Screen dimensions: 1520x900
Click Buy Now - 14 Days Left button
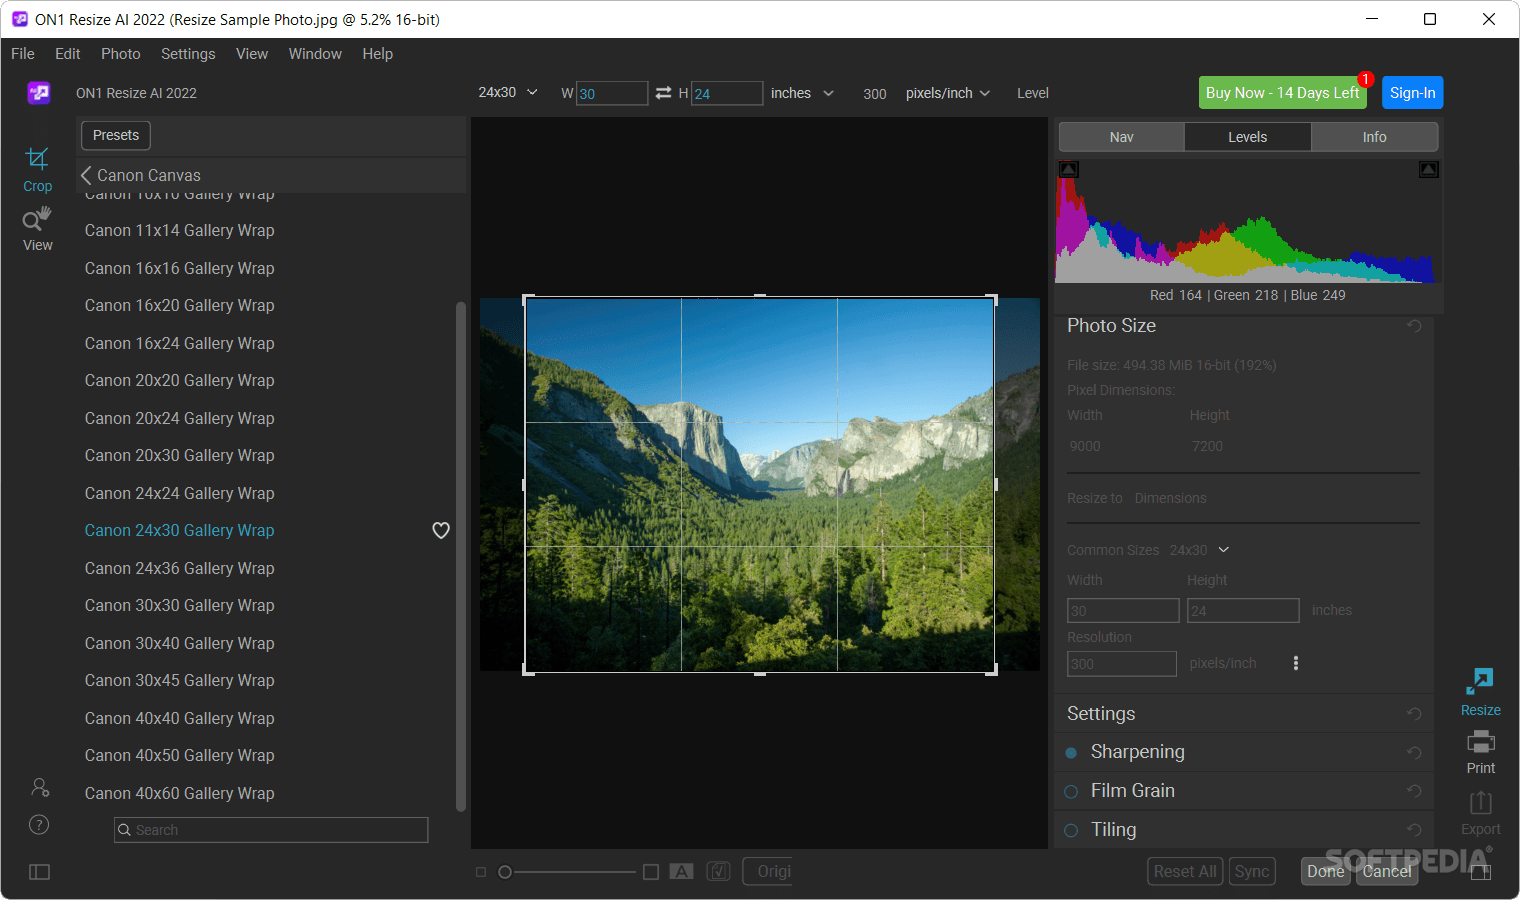point(1283,93)
